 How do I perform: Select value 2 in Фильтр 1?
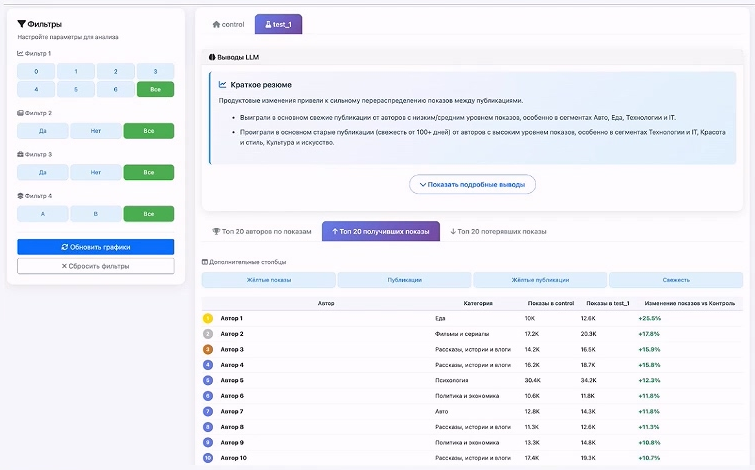click(x=116, y=71)
